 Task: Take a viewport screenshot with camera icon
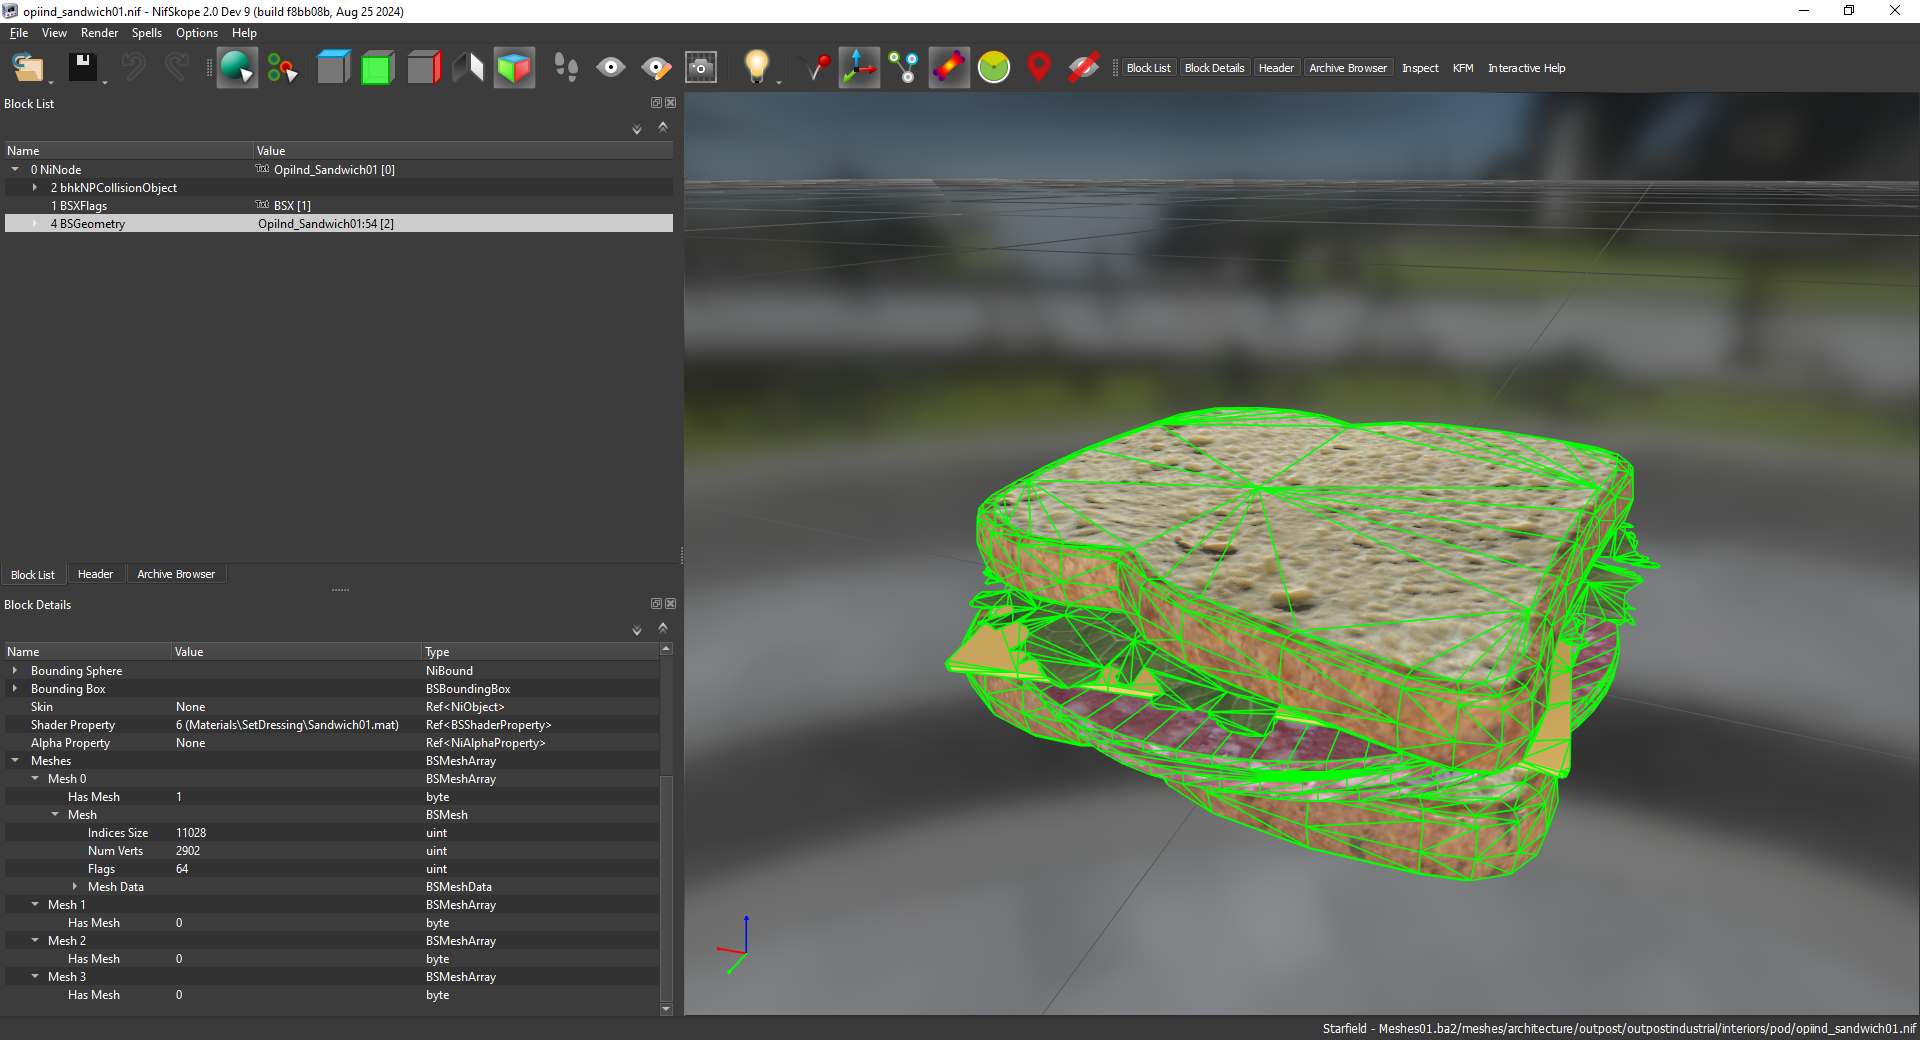point(701,68)
